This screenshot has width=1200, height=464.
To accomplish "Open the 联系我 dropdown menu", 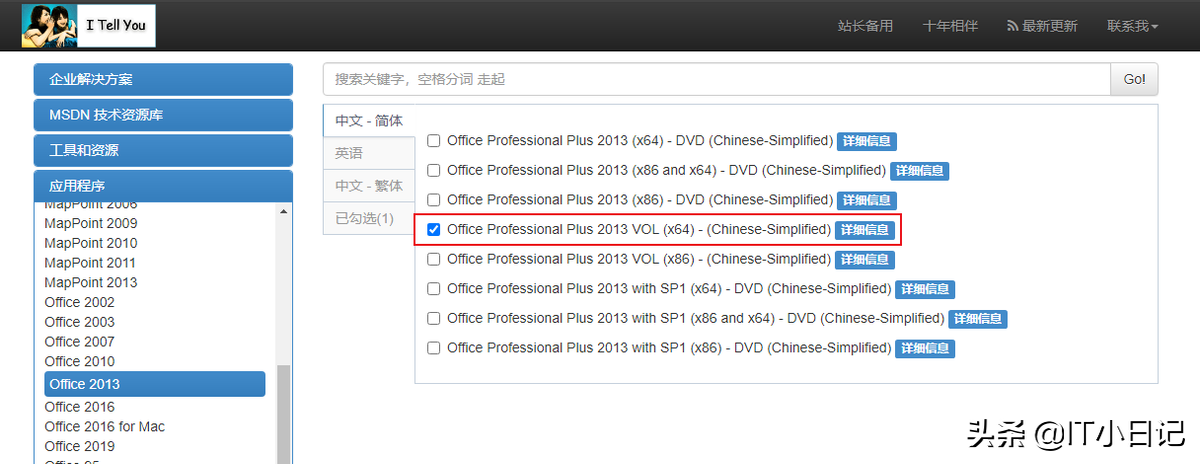I will [x=1132, y=26].
